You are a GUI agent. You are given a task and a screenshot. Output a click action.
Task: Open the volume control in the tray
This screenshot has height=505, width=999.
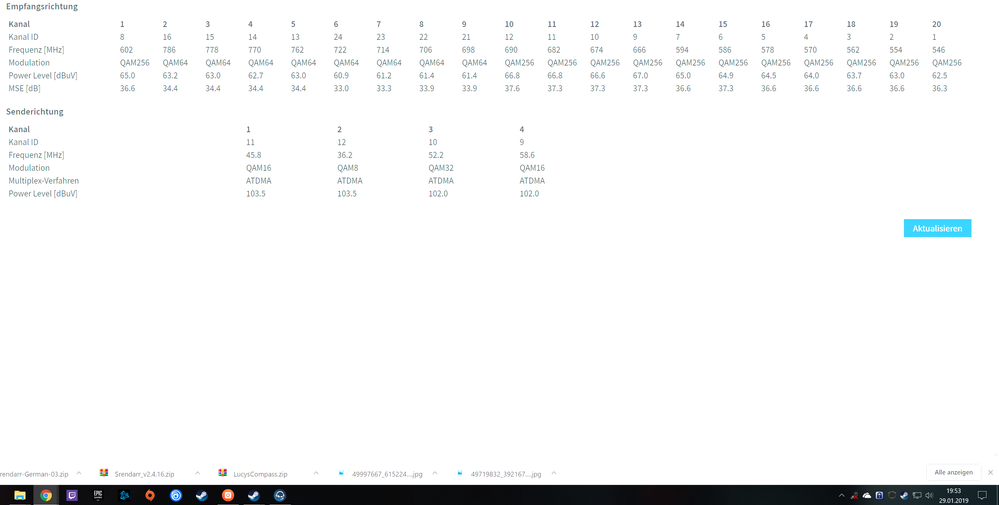coord(929,495)
